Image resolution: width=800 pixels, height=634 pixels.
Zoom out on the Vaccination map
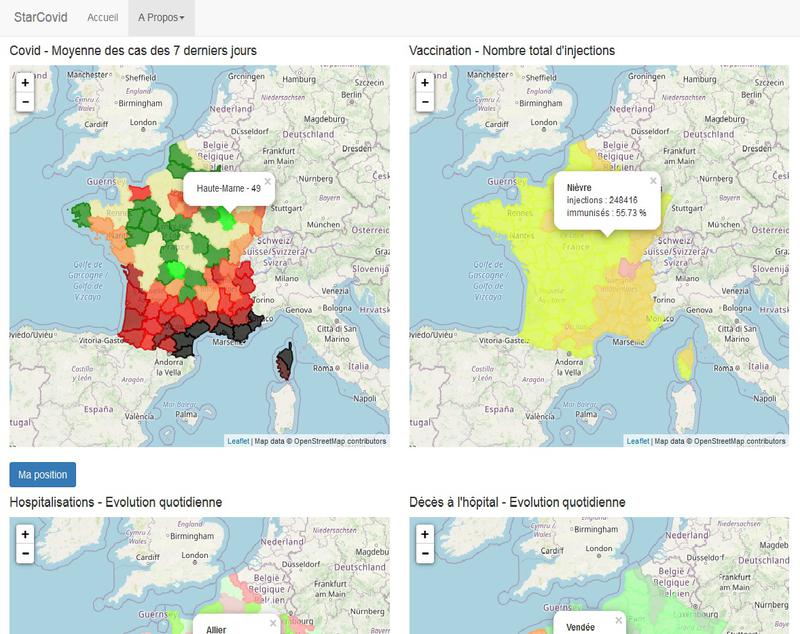(425, 102)
